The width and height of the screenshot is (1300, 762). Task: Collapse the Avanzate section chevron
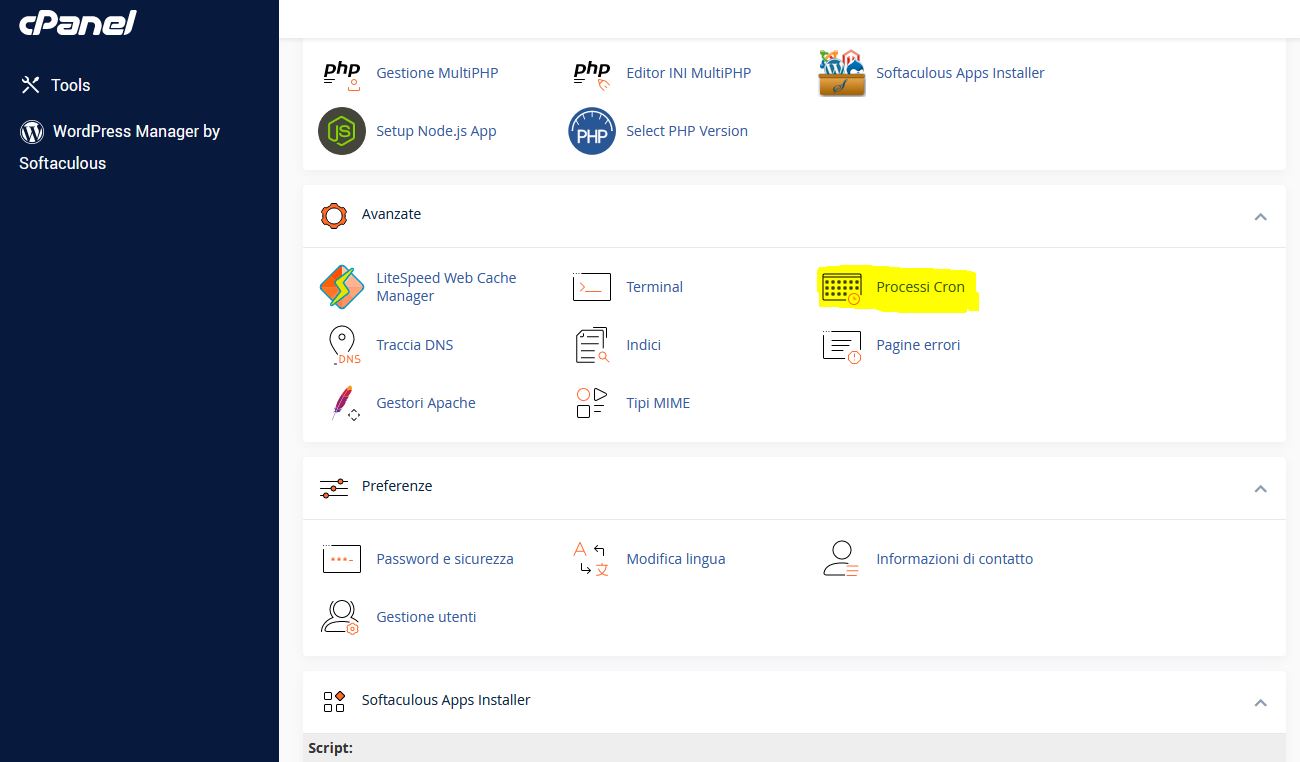[1260, 216]
